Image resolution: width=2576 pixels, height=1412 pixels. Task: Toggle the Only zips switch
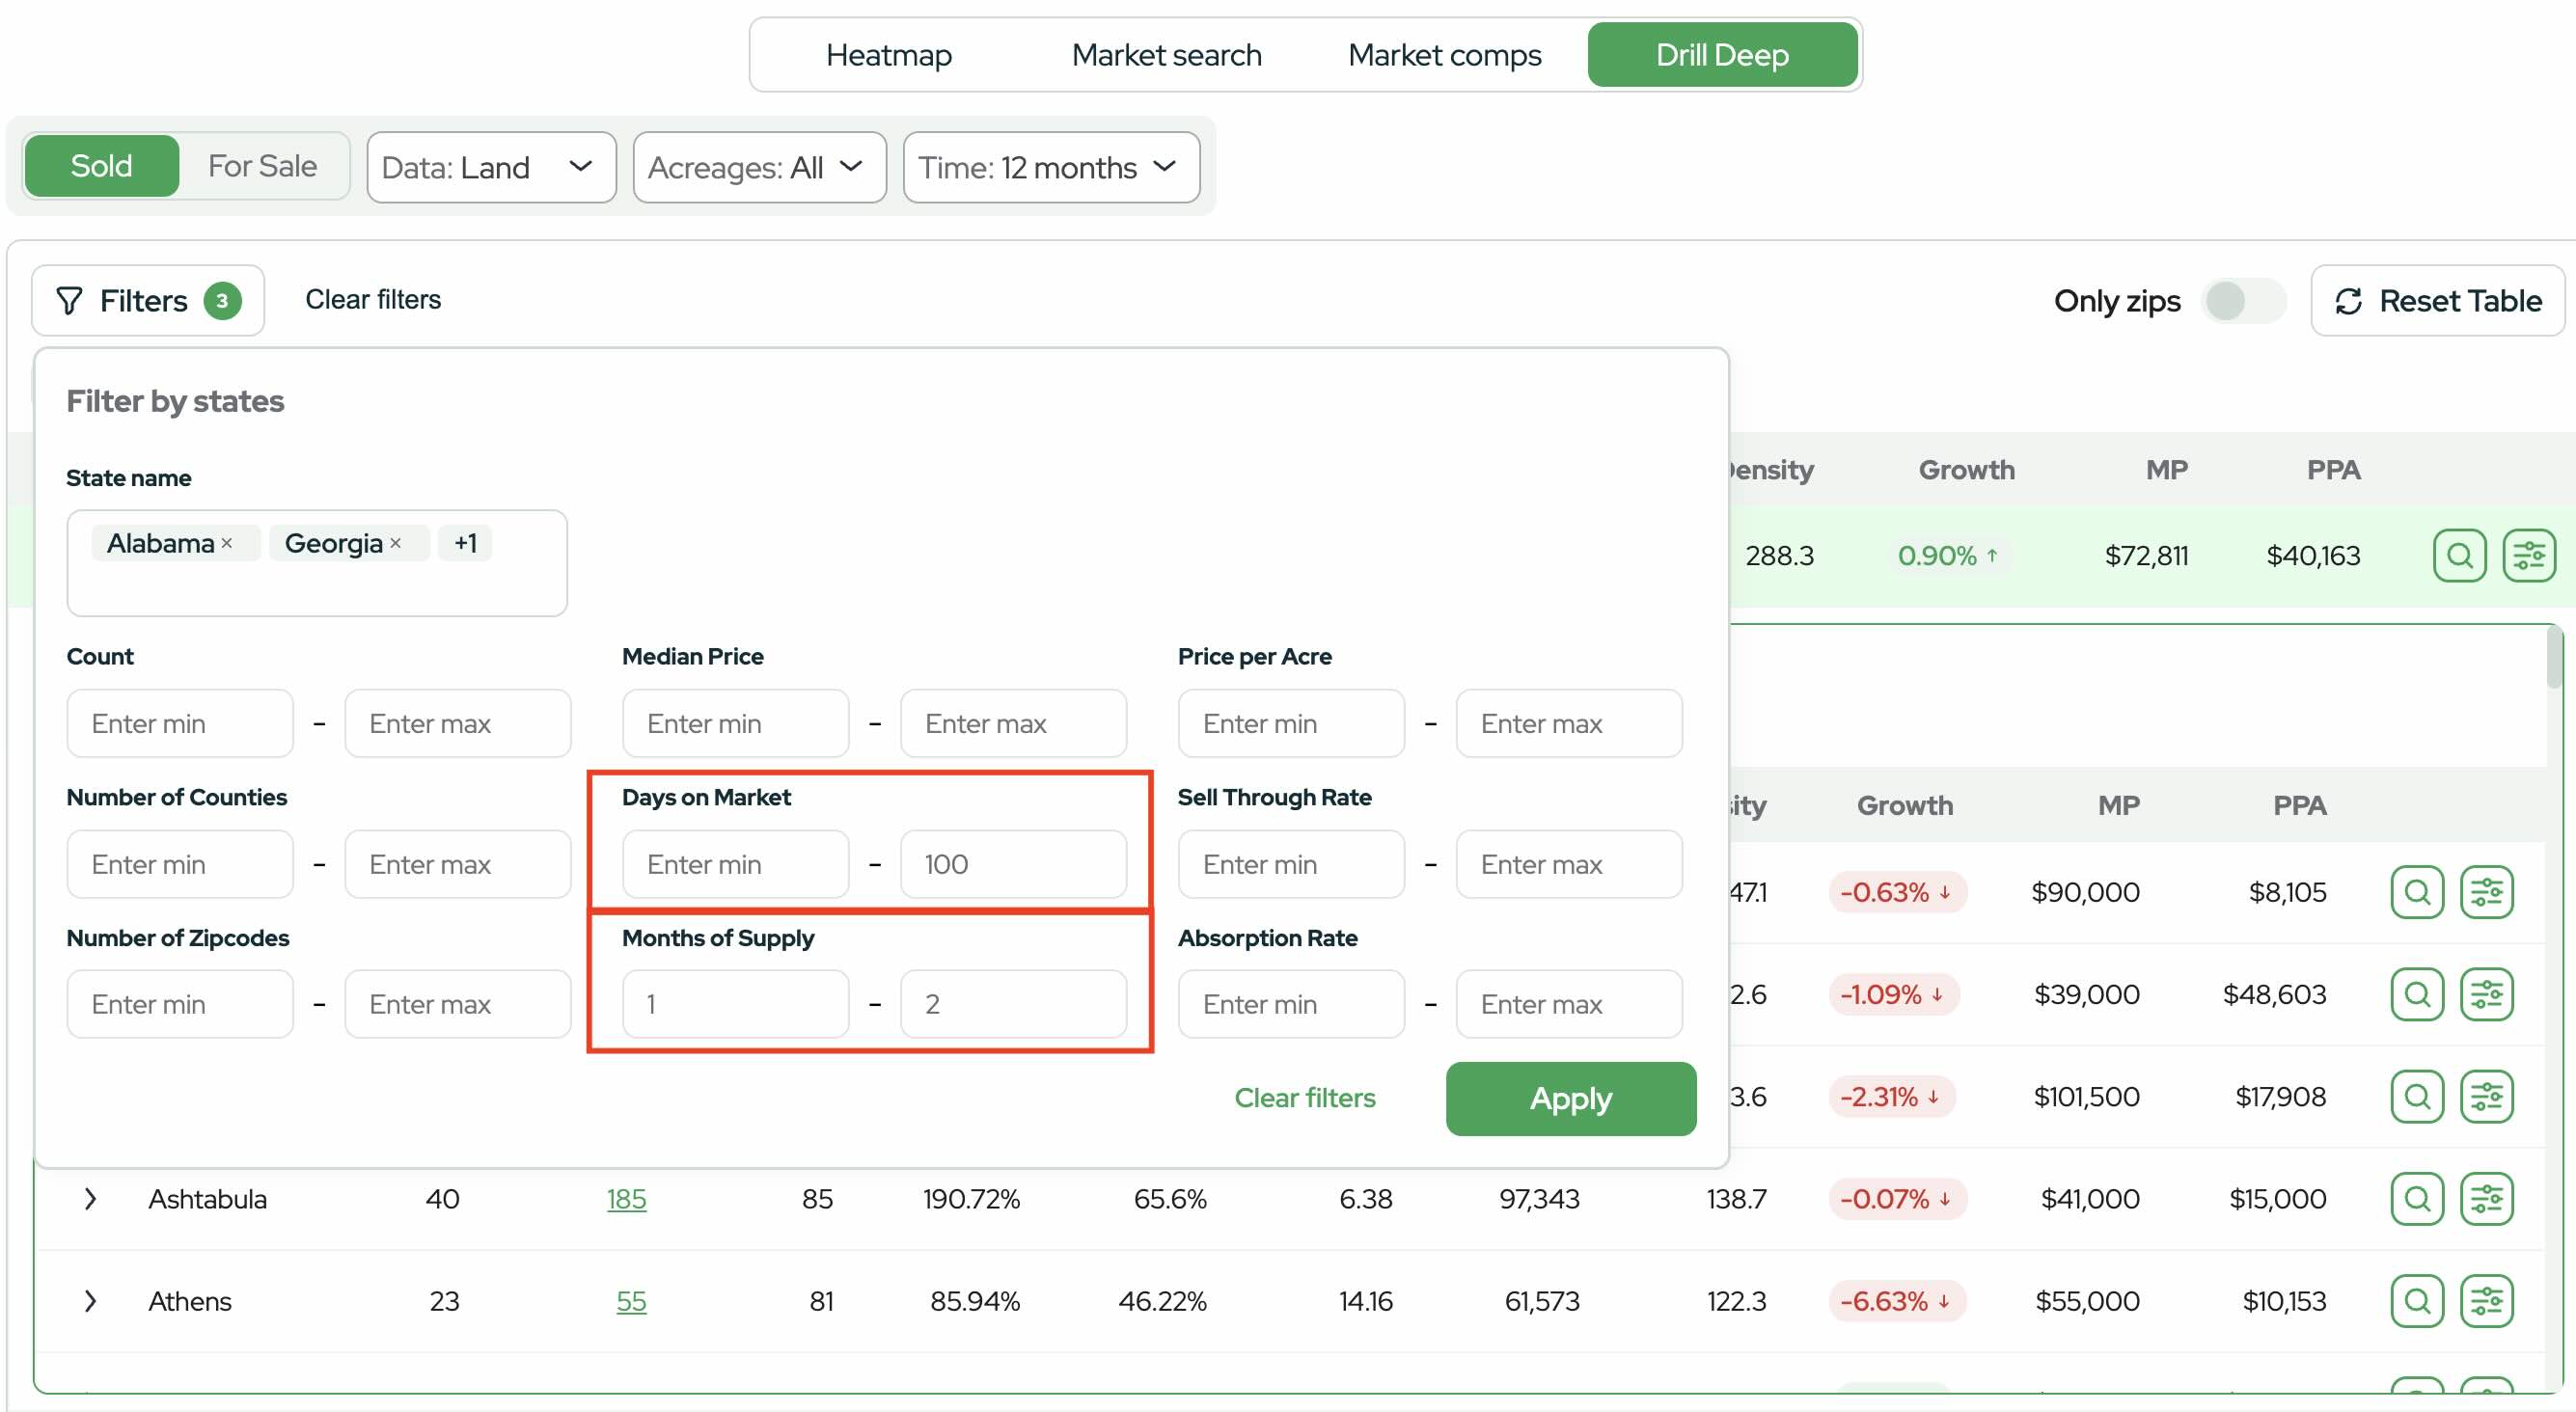2242,300
